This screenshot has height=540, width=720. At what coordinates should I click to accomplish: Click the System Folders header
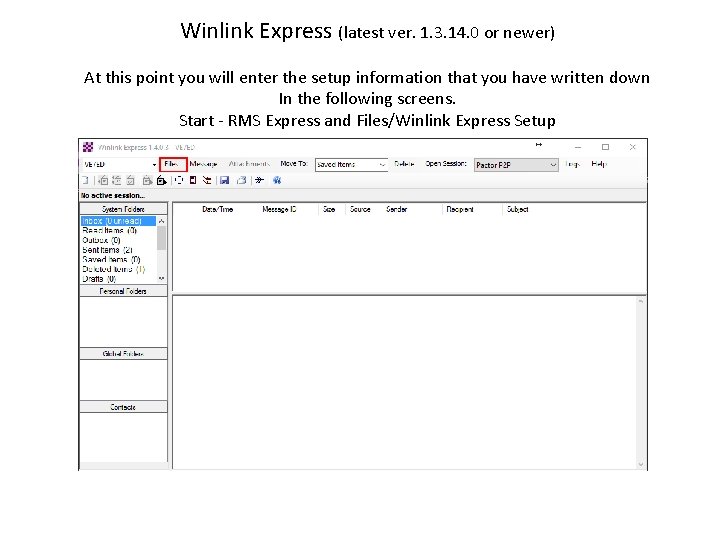point(123,209)
